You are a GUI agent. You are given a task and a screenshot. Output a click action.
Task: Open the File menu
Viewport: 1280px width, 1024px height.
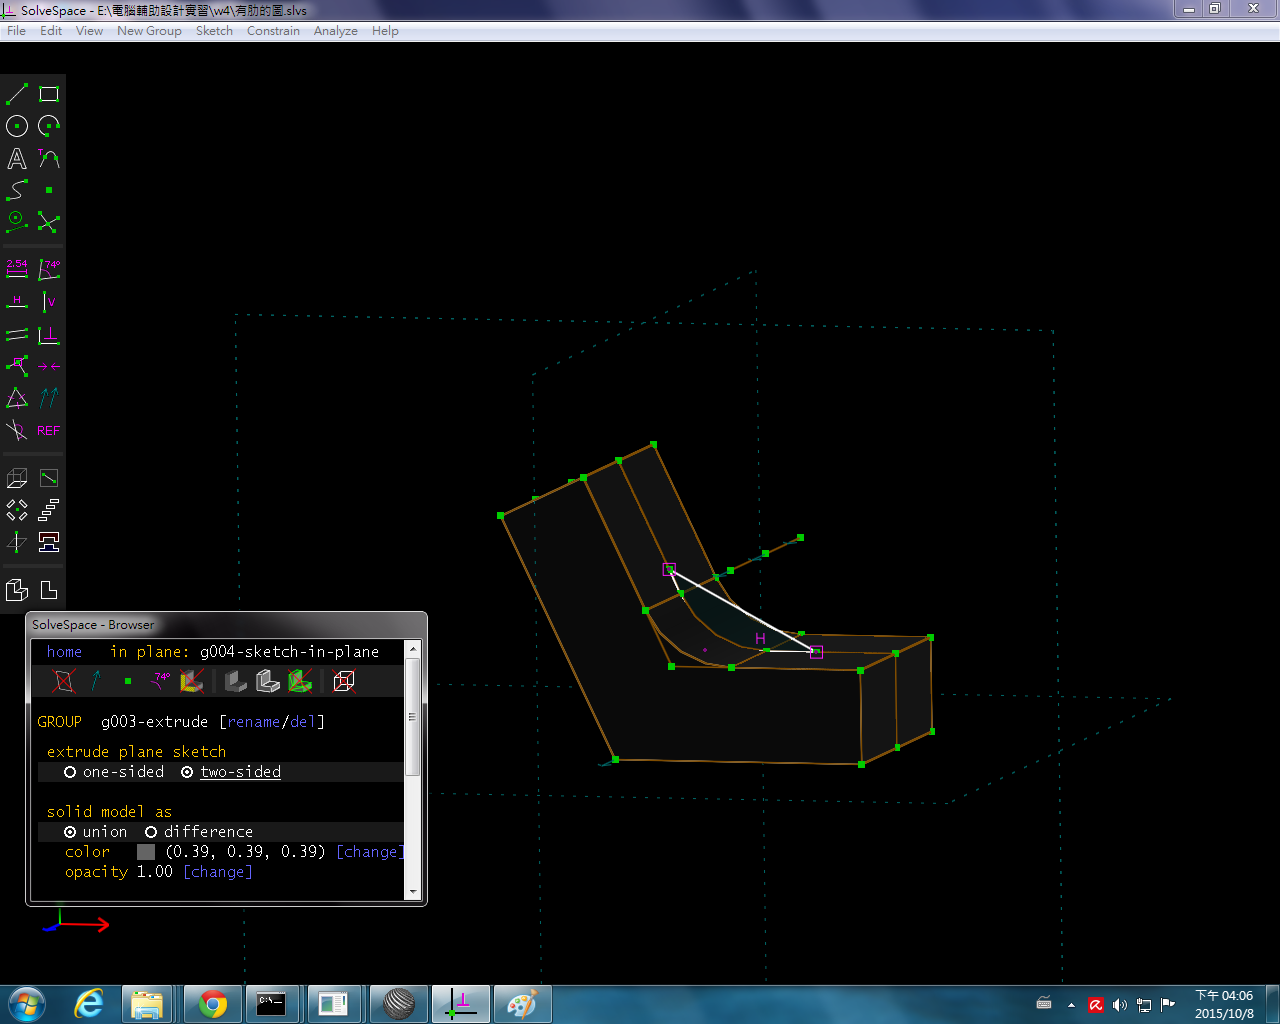(16, 31)
